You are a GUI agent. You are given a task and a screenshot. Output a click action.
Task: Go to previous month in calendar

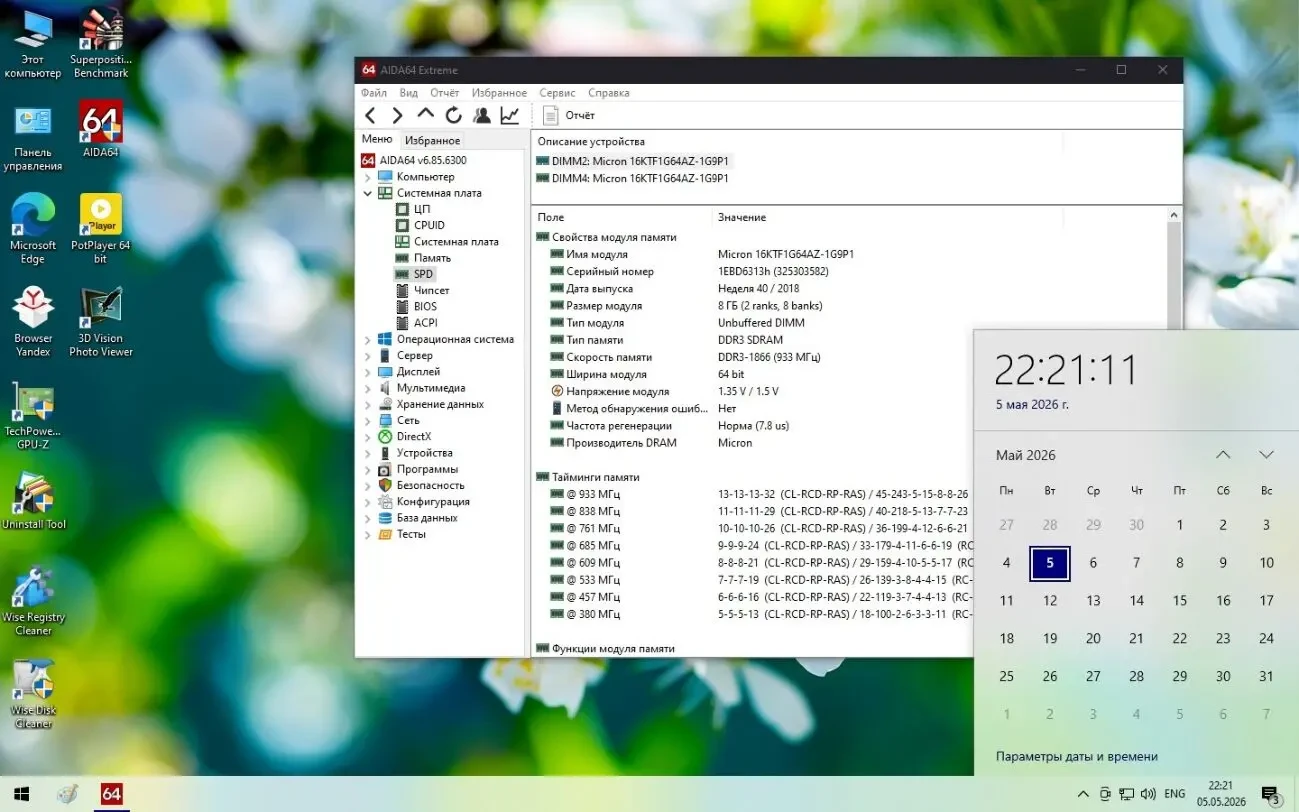1222,455
